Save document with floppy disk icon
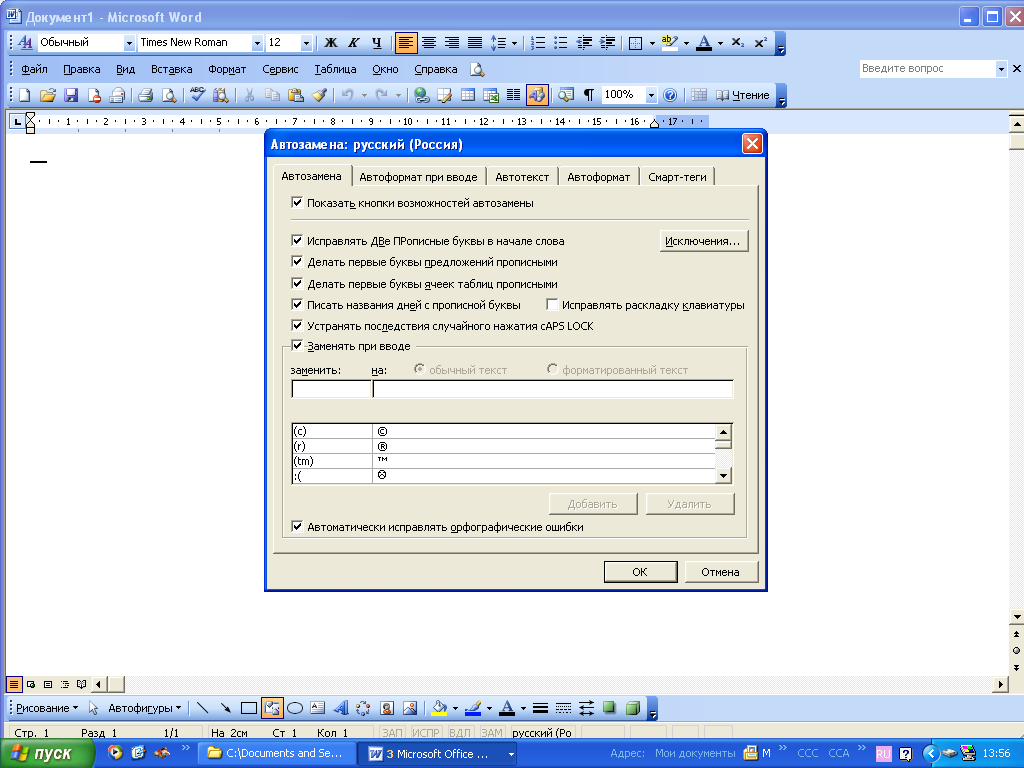The image size is (1024, 768). [71, 95]
